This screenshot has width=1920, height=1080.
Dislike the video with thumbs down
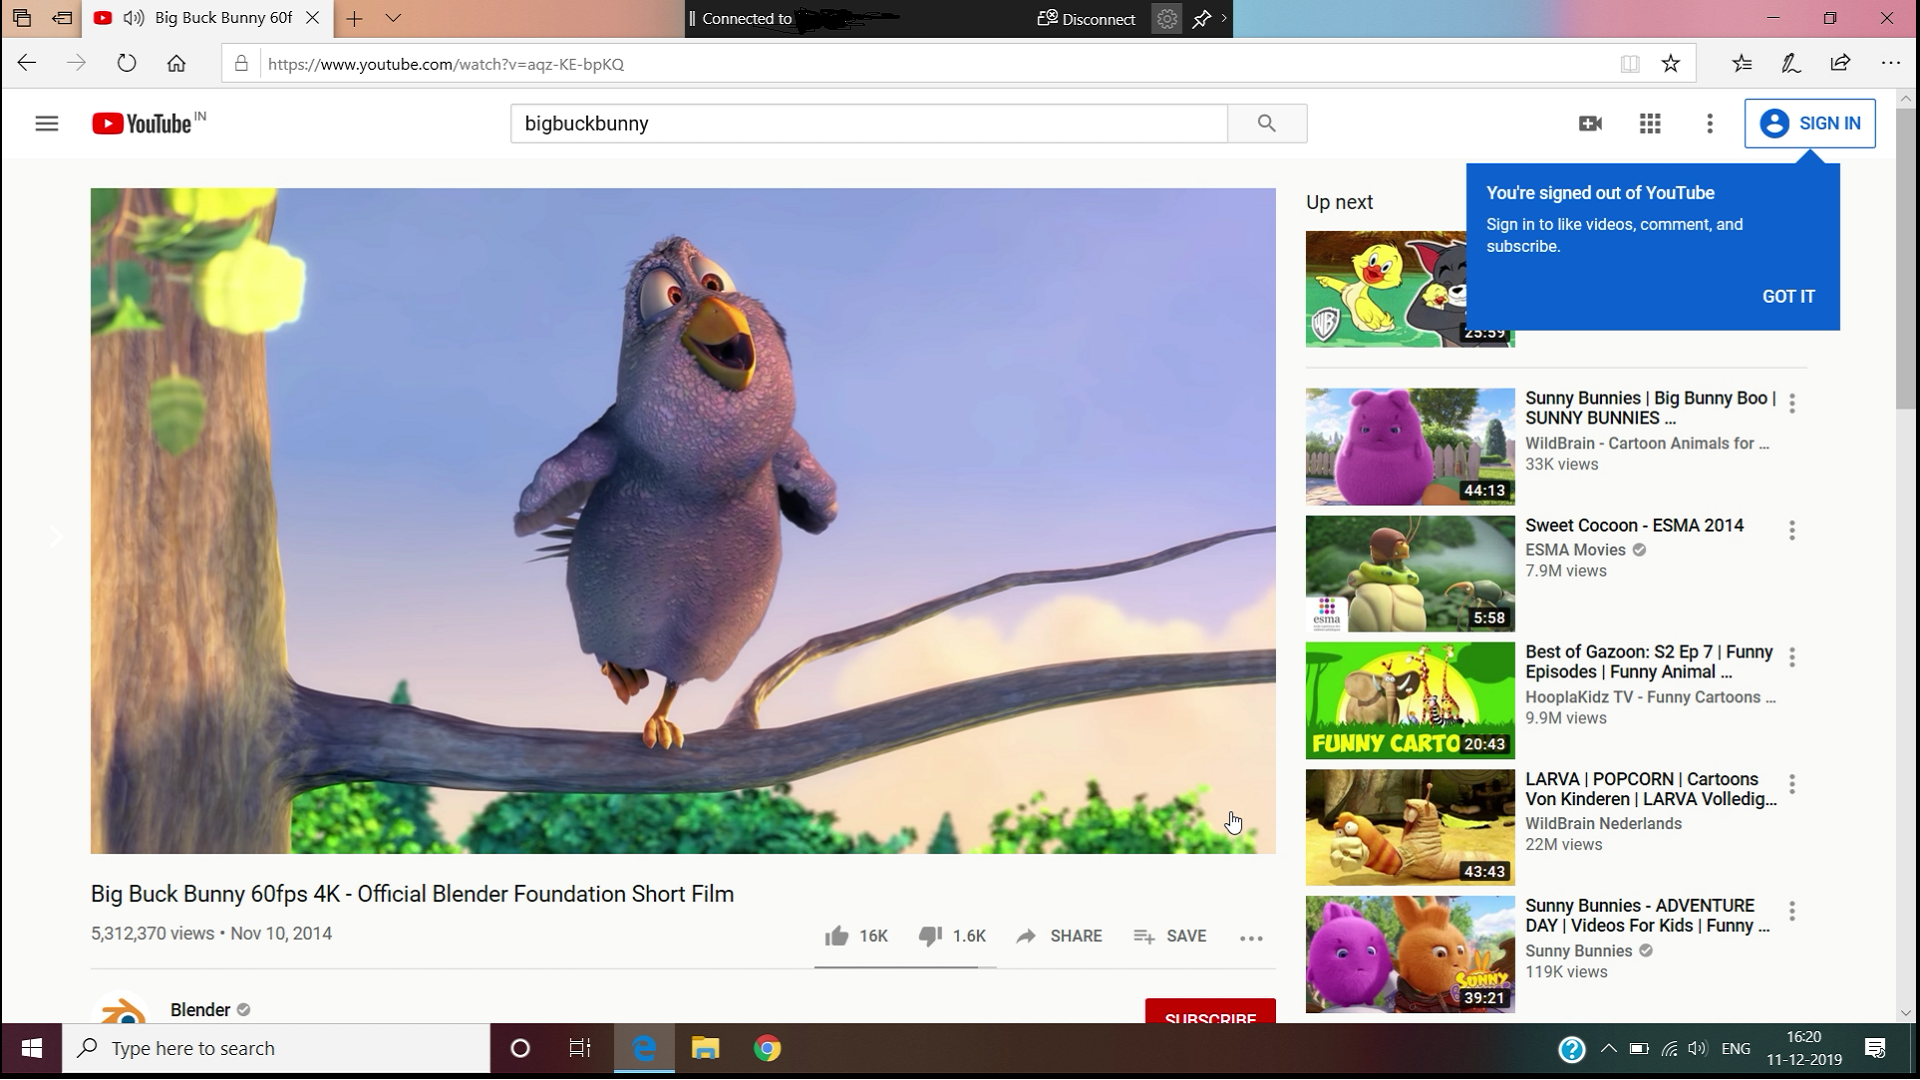click(931, 936)
